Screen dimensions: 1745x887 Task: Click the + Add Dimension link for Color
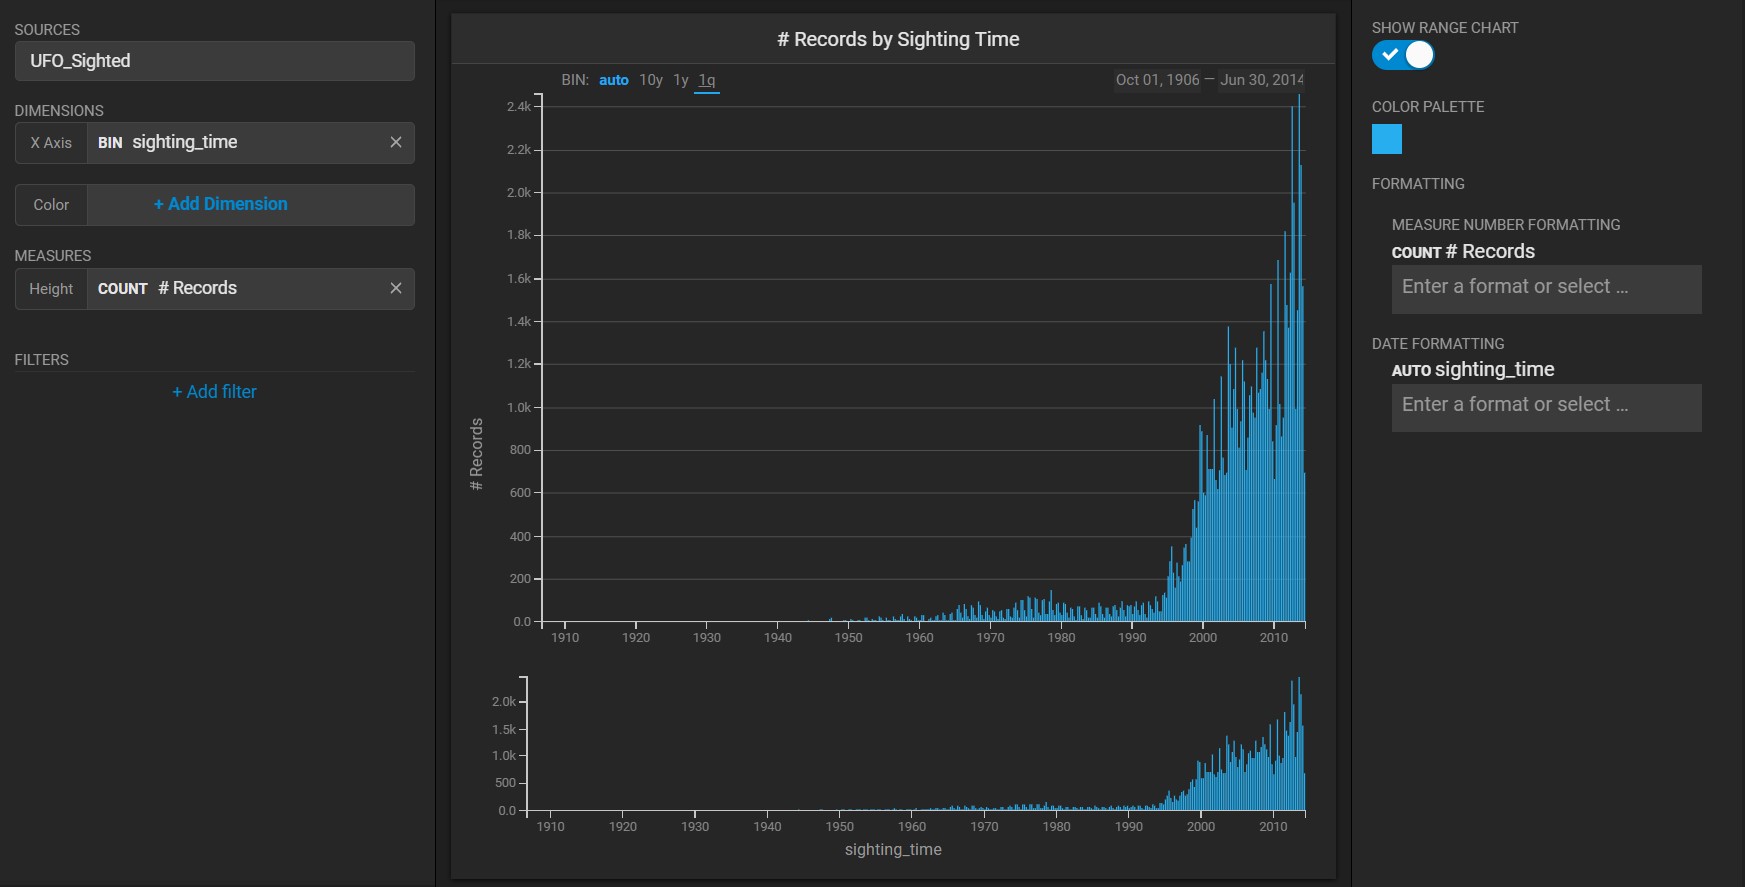point(220,204)
